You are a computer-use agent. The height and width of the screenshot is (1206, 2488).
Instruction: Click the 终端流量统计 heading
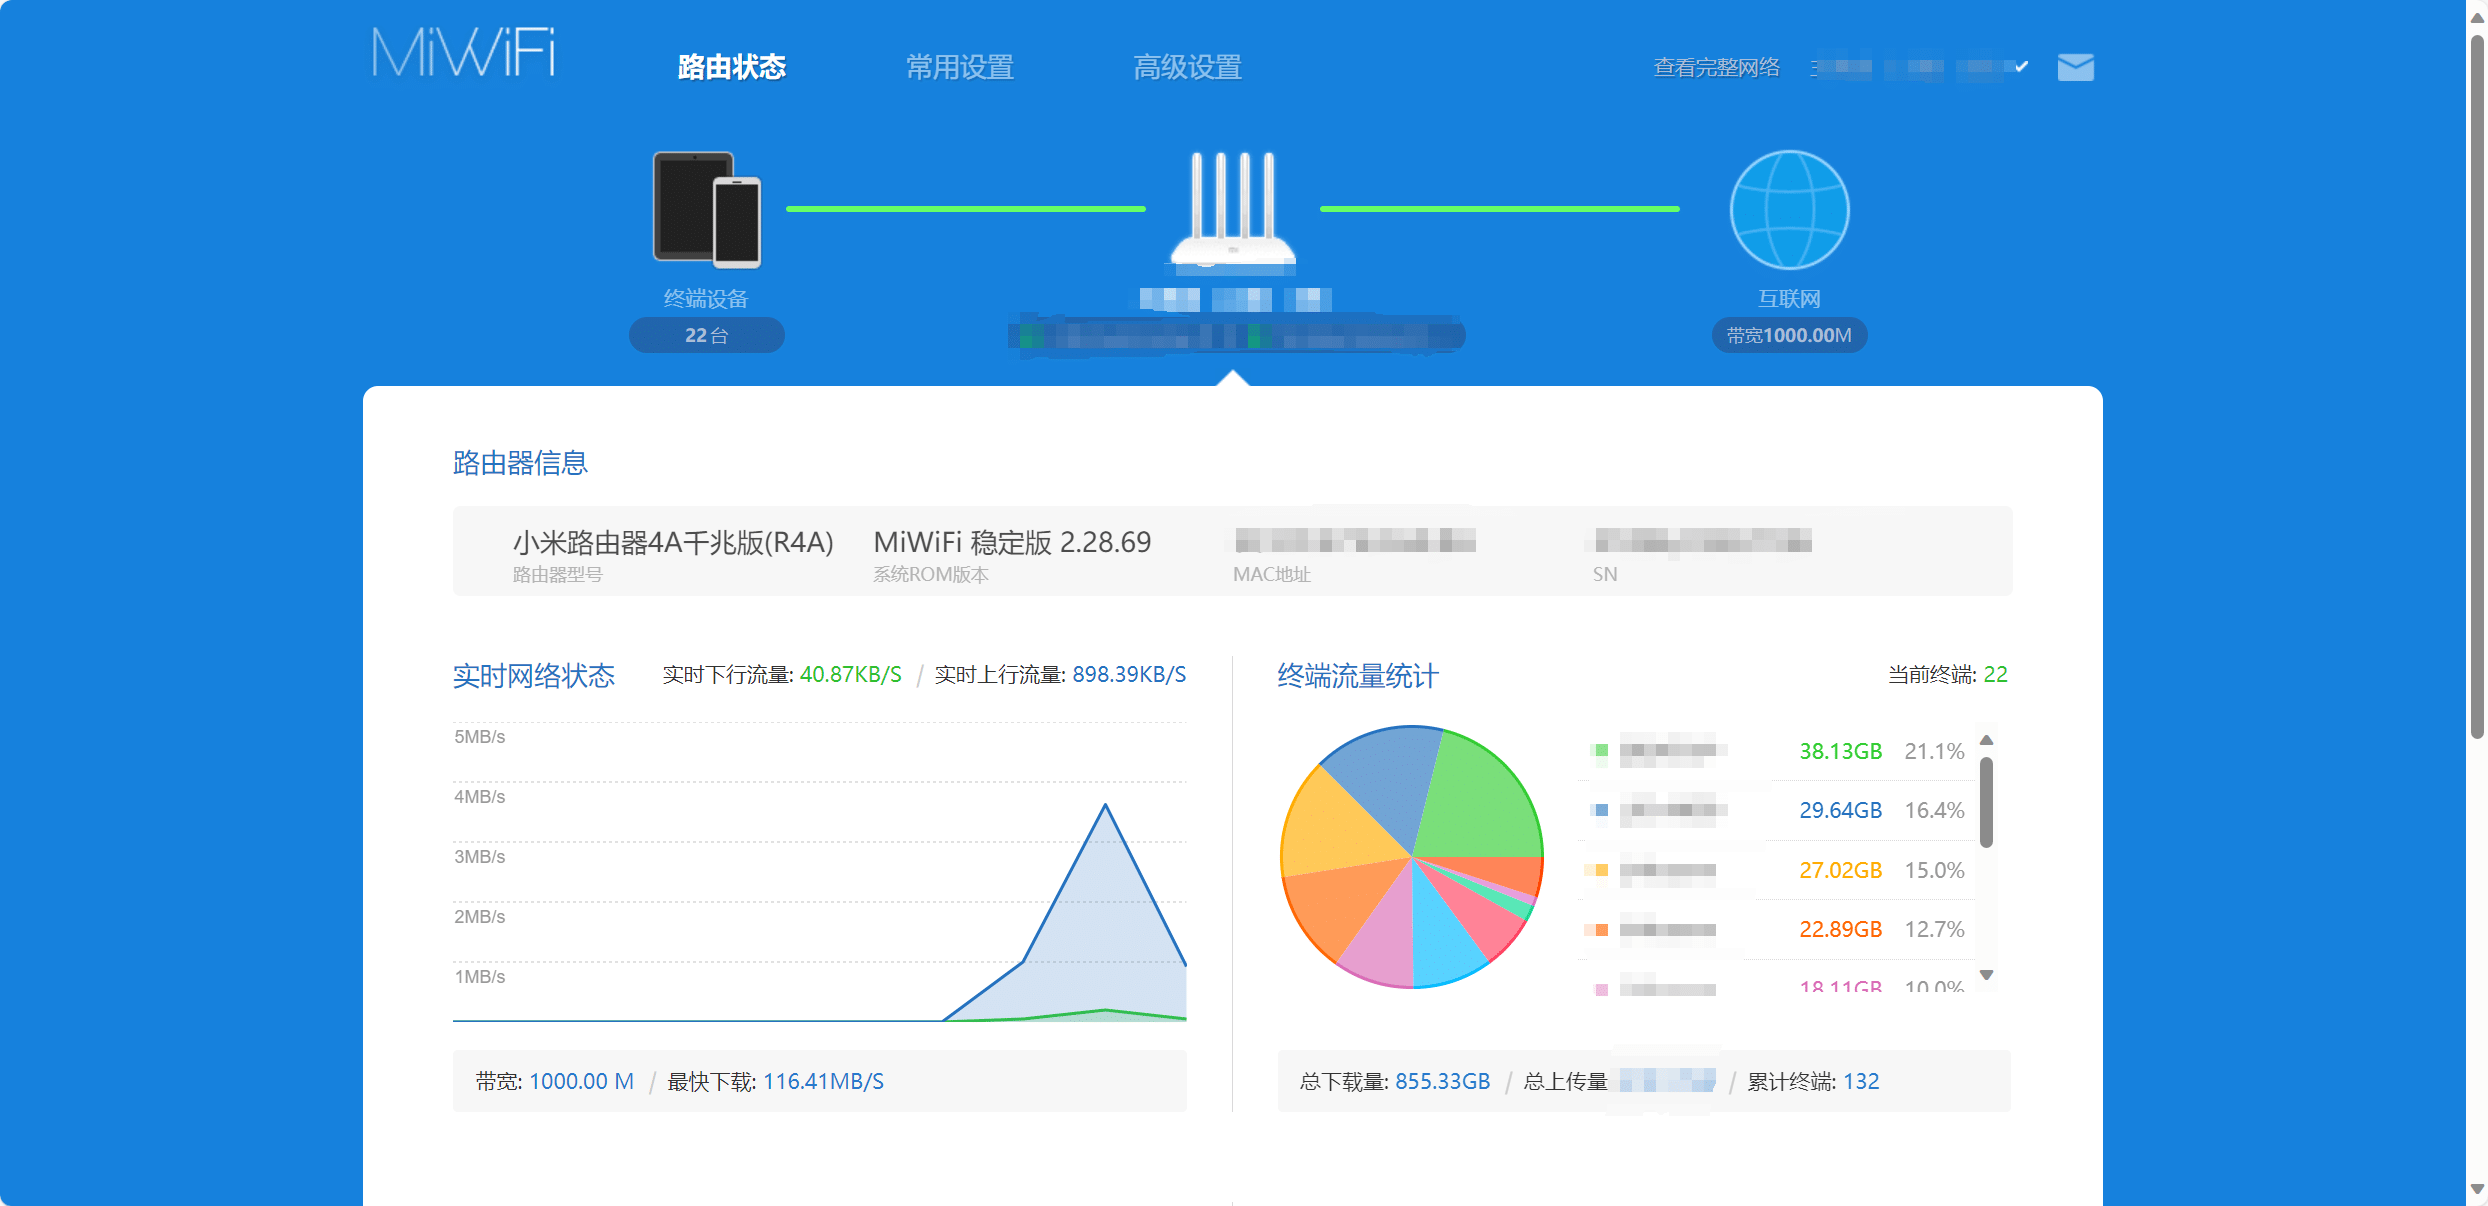(x=1358, y=675)
